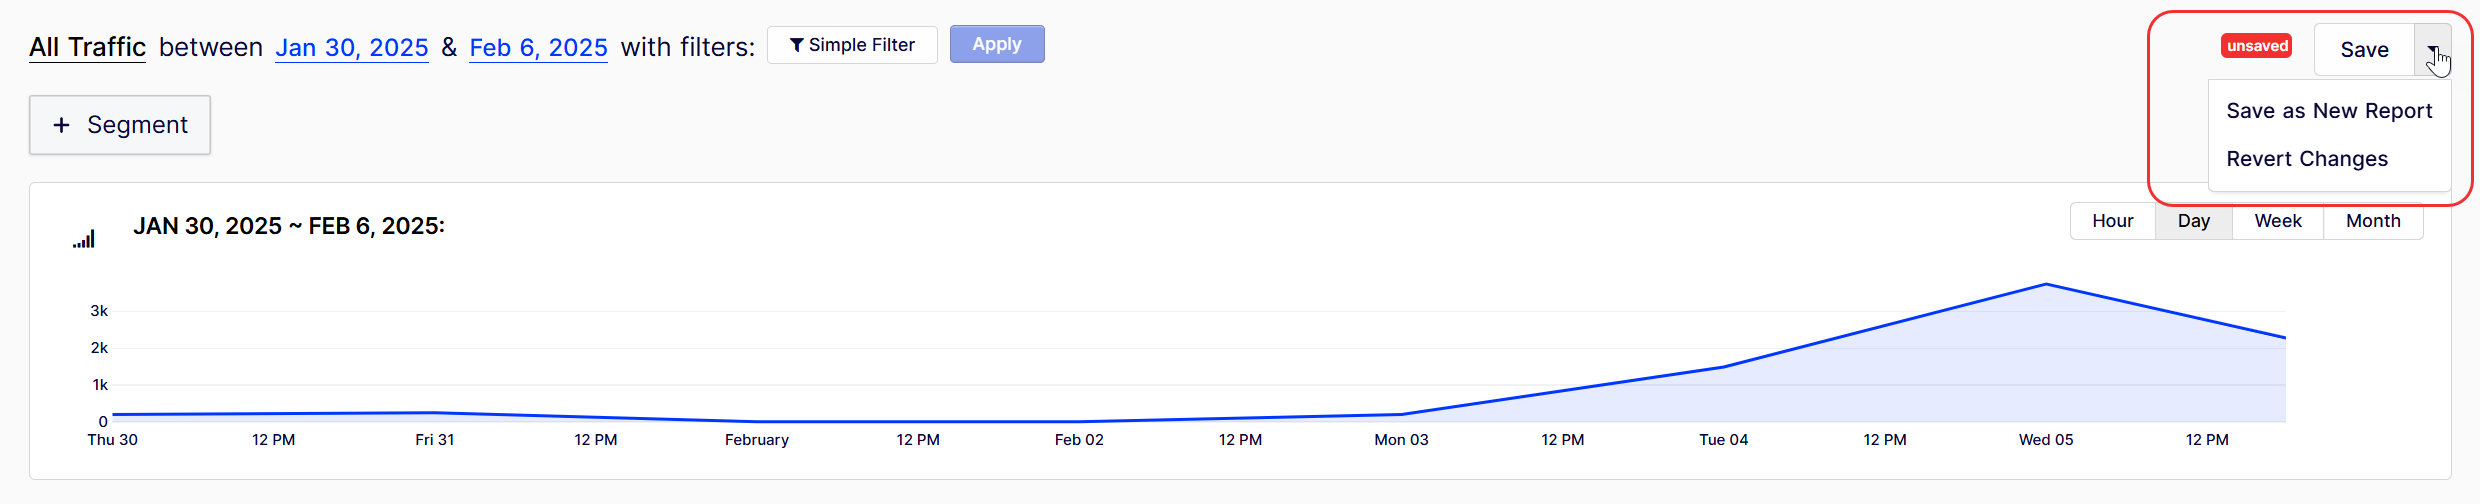Screen dimensions: 2480x504
Task: Click the Tue 04 data point on line
Action: (1724, 367)
